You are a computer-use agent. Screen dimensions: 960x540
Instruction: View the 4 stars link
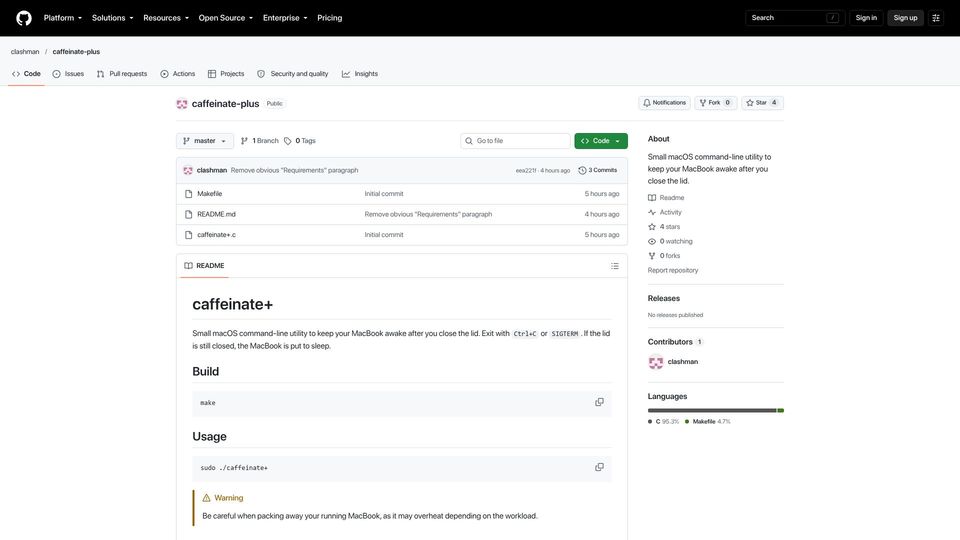[x=664, y=227]
